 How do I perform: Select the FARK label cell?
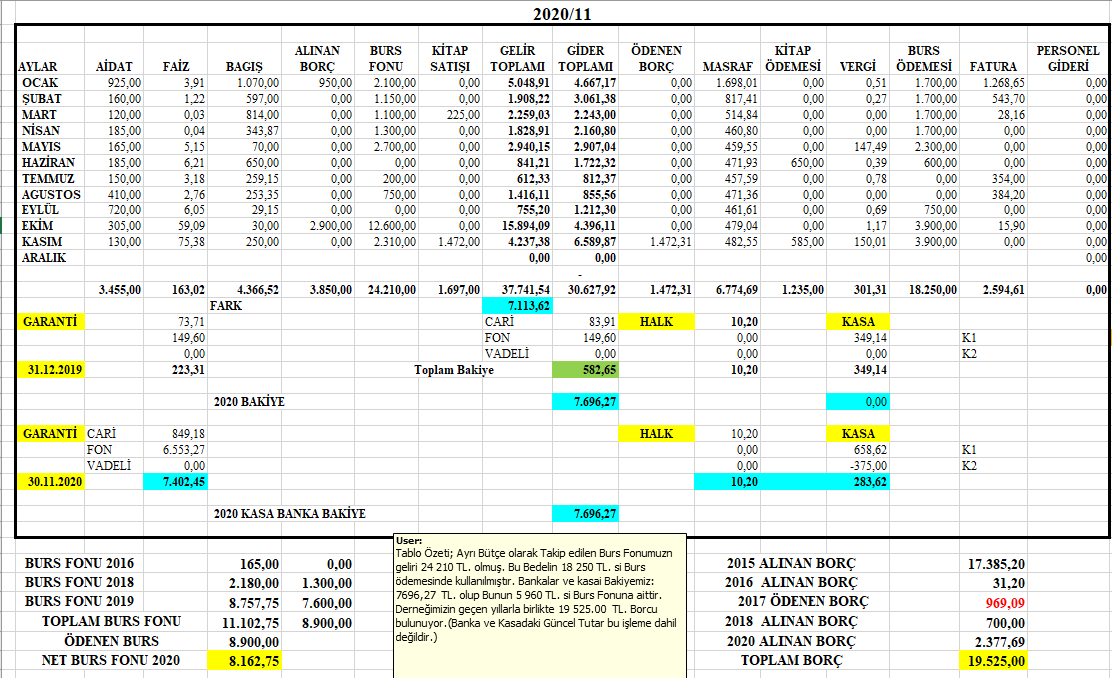coord(226,306)
